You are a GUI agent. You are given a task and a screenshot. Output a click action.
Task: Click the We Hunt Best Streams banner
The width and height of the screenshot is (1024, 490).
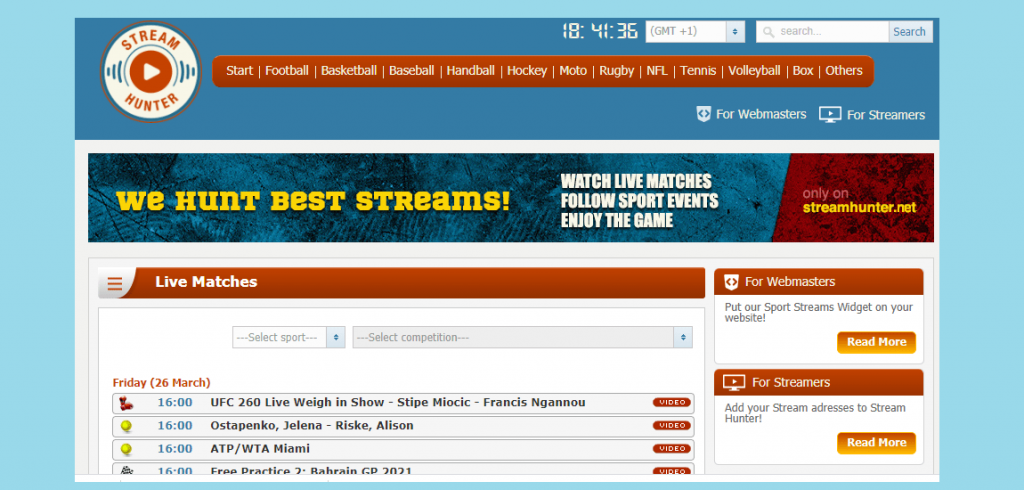tap(511, 198)
